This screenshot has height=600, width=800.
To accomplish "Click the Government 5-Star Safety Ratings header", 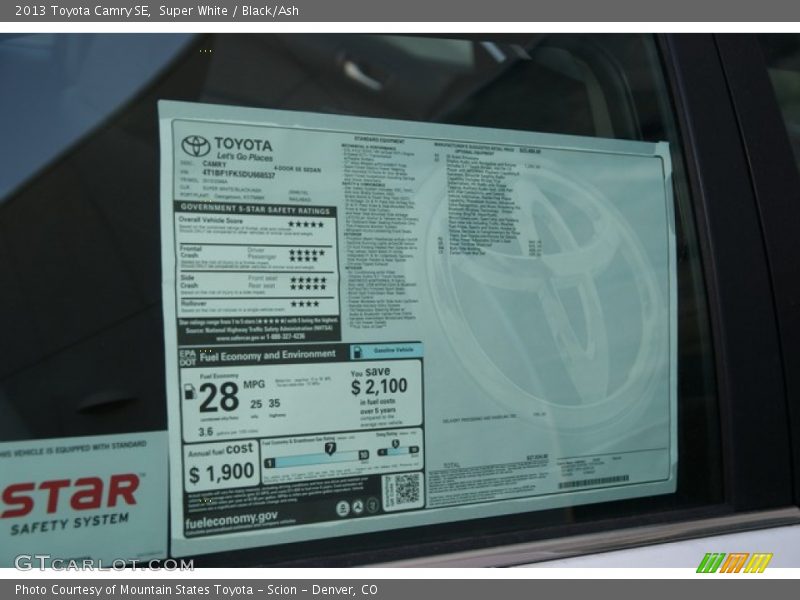I will pyautogui.click(x=256, y=211).
